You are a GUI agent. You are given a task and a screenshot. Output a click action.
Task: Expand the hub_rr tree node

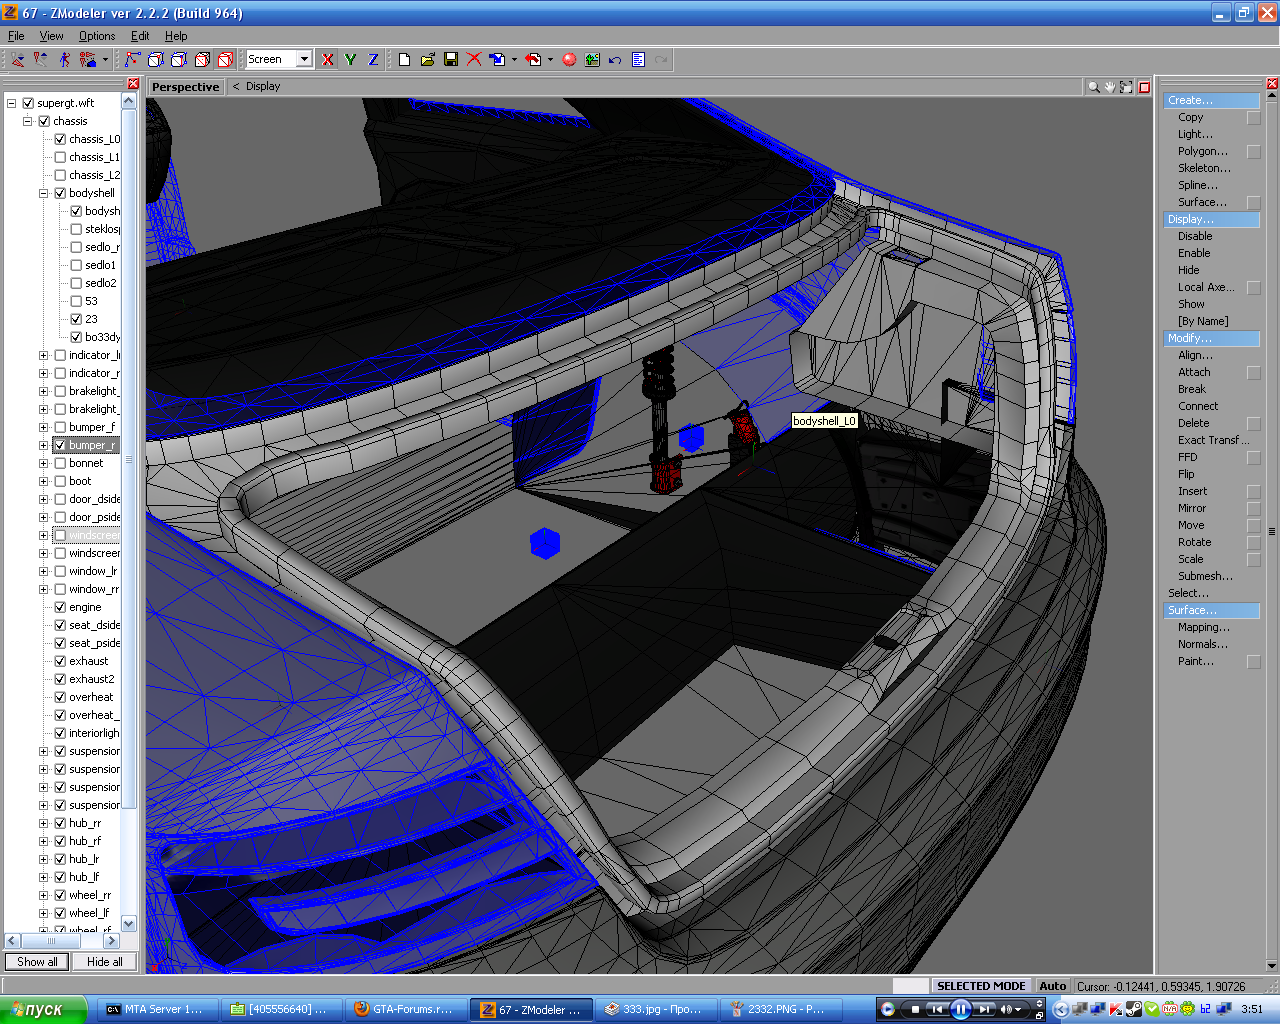[44, 823]
